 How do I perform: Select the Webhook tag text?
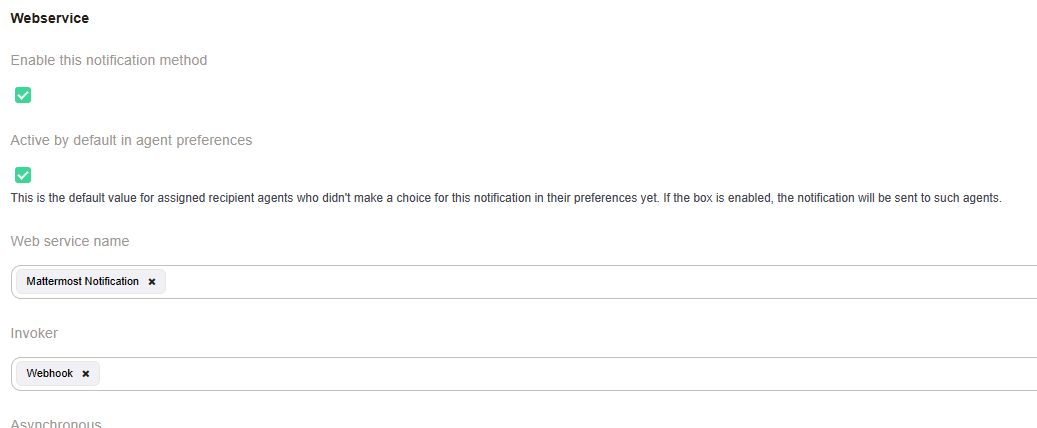click(x=50, y=374)
